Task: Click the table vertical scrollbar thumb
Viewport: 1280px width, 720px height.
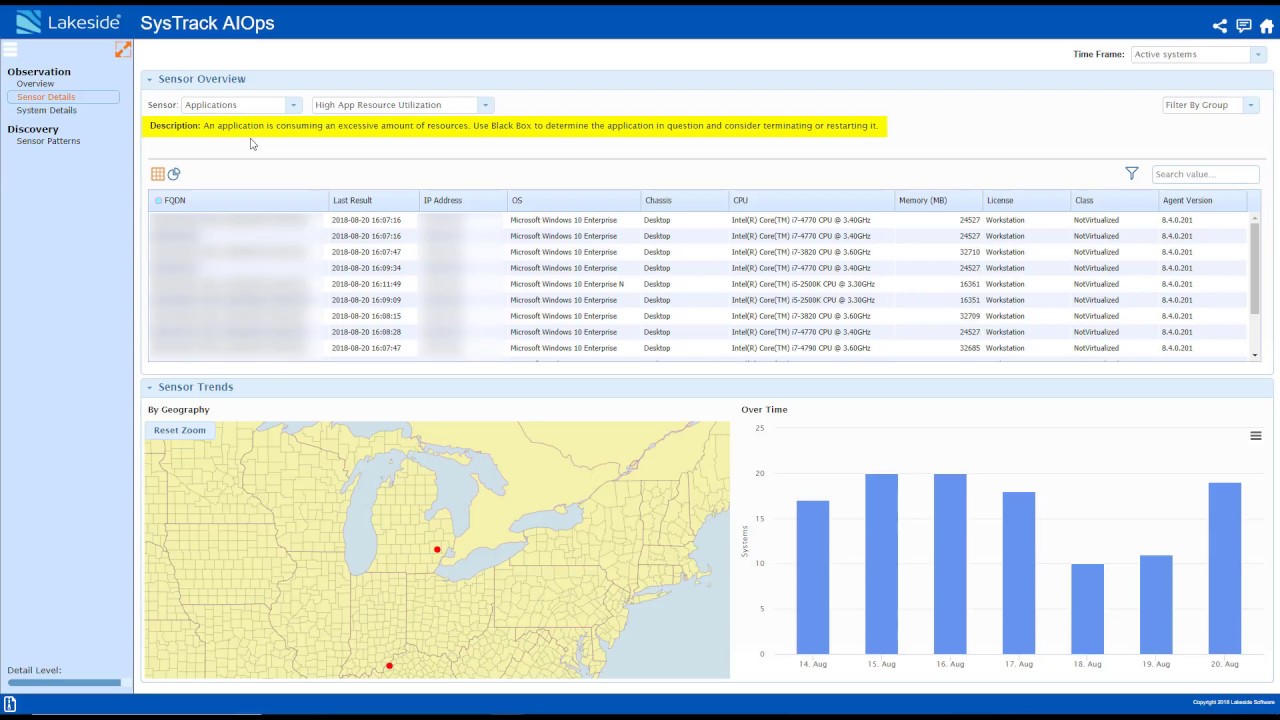Action: [1255, 268]
